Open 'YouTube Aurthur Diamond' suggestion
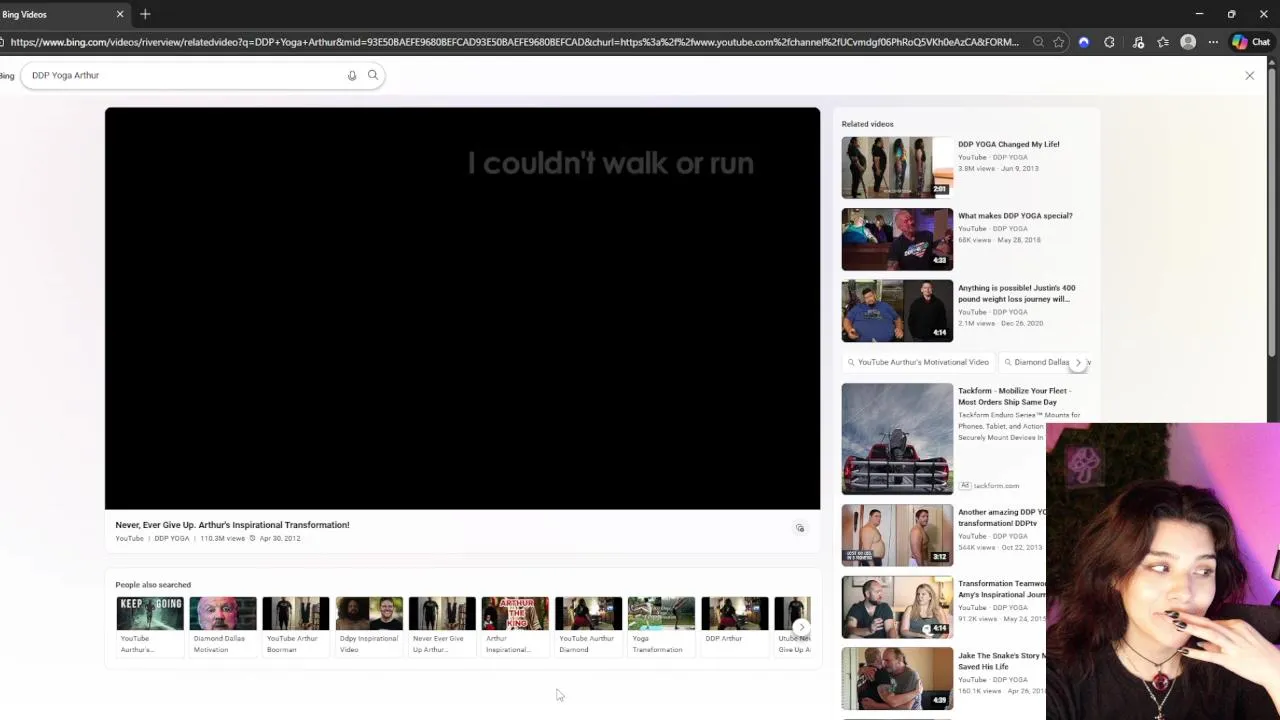Screen dimensions: 1280x720 click(x=588, y=626)
